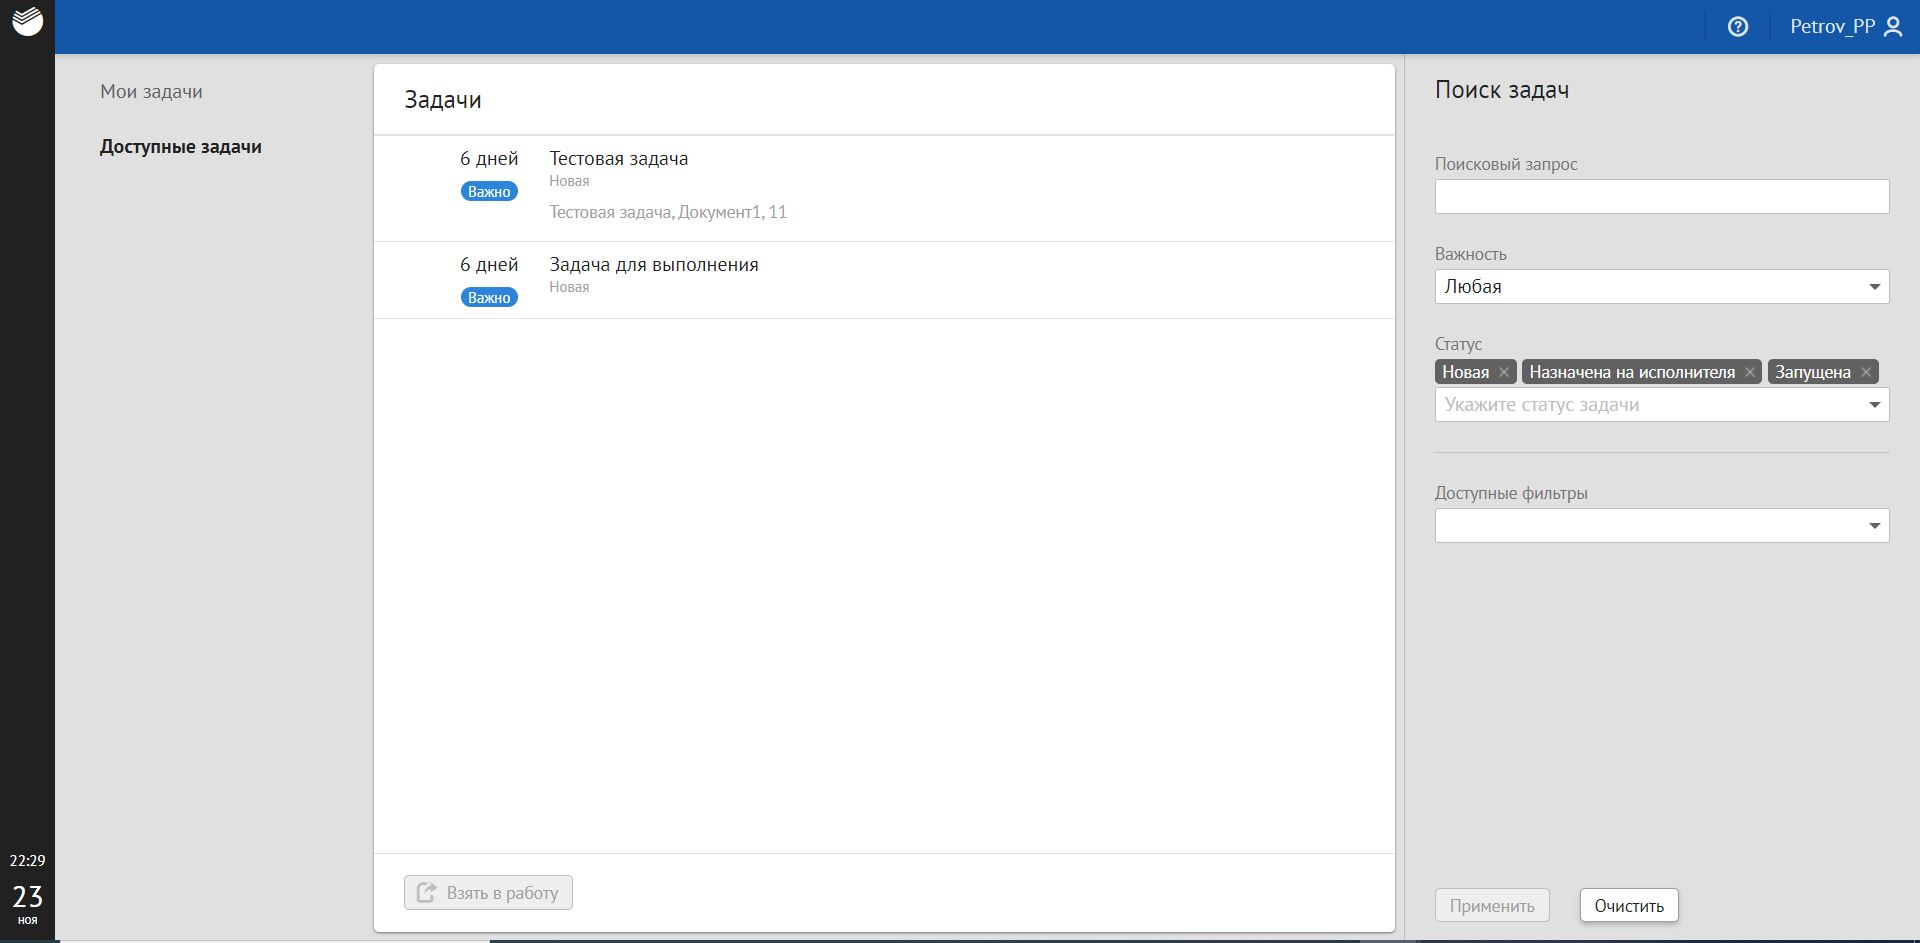Image resolution: width=1920 pixels, height=943 pixels.
Task: Select Доступные задачи in sidebar
Action: tap(181, 147)
